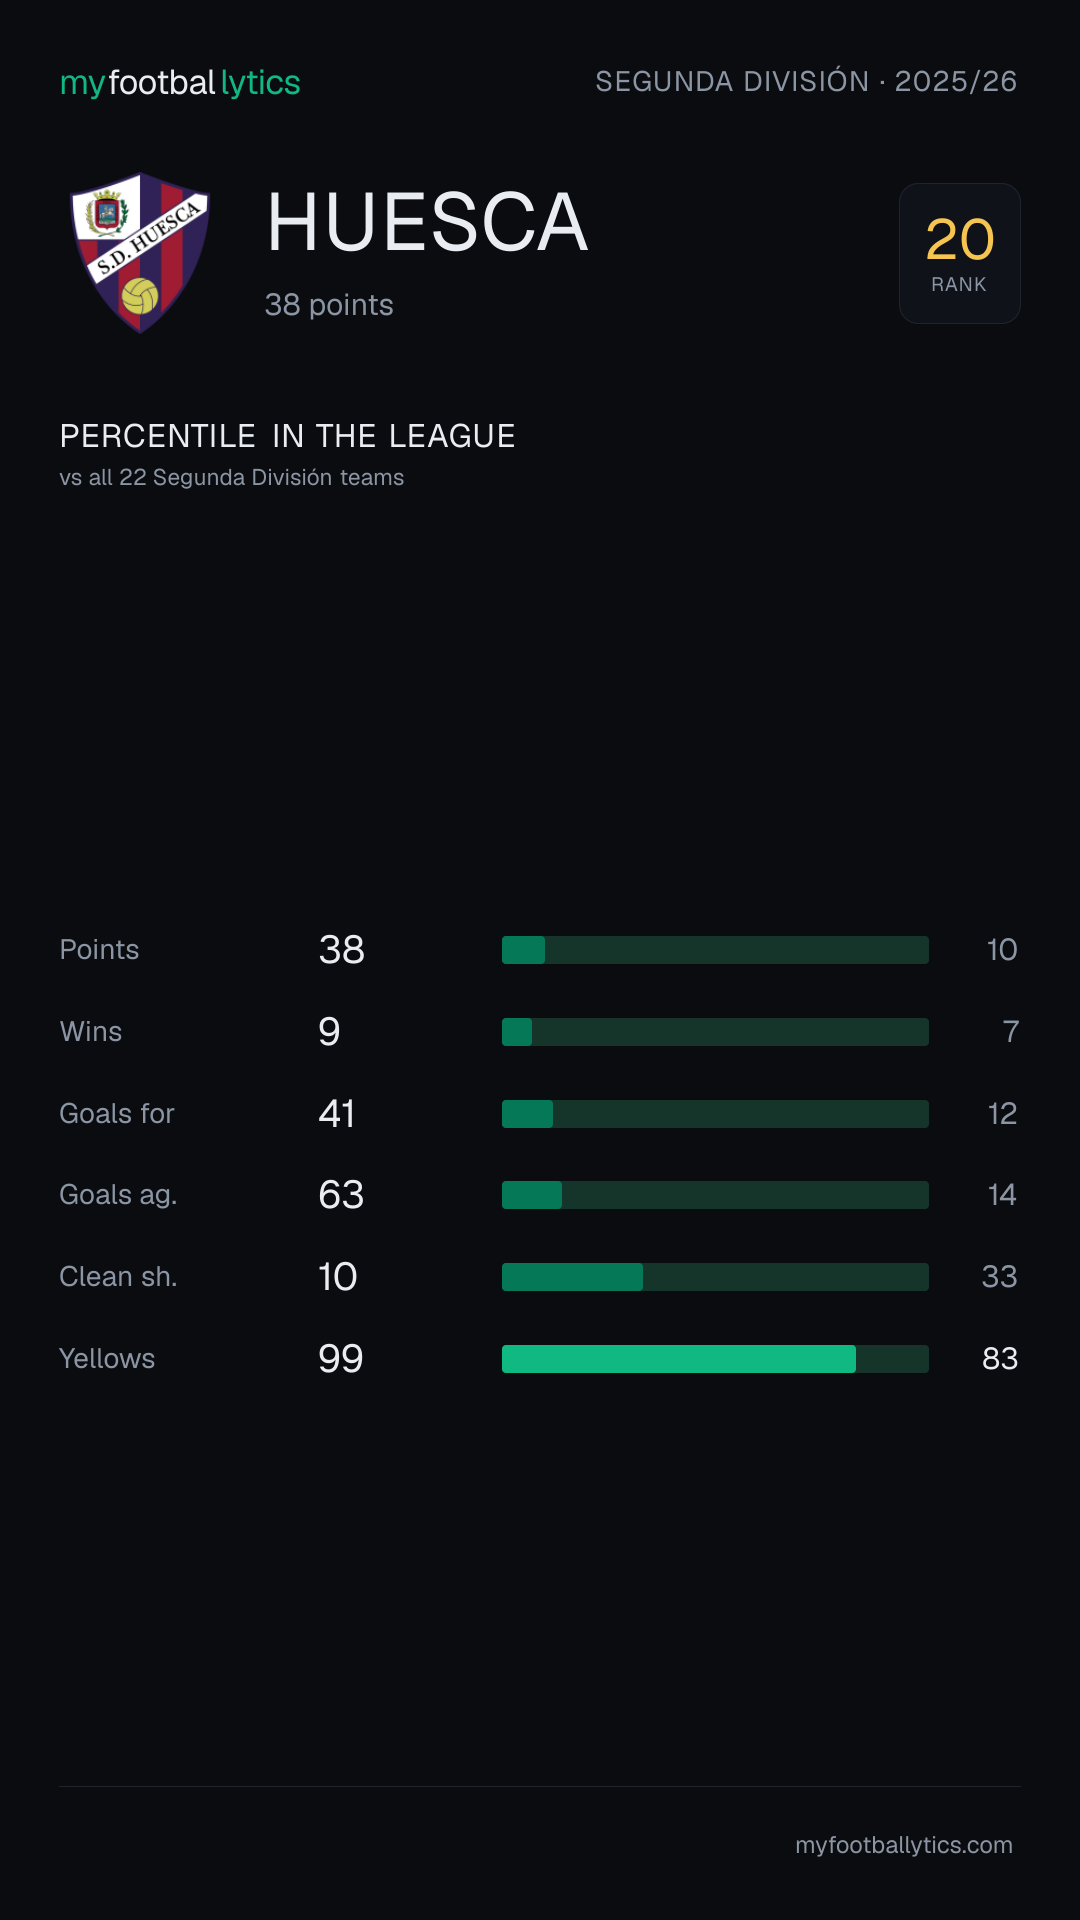Click the 38 points subtitle
Image resolution: width=1080 pixels, height=1920 pixels.
[x=329, y=305]
